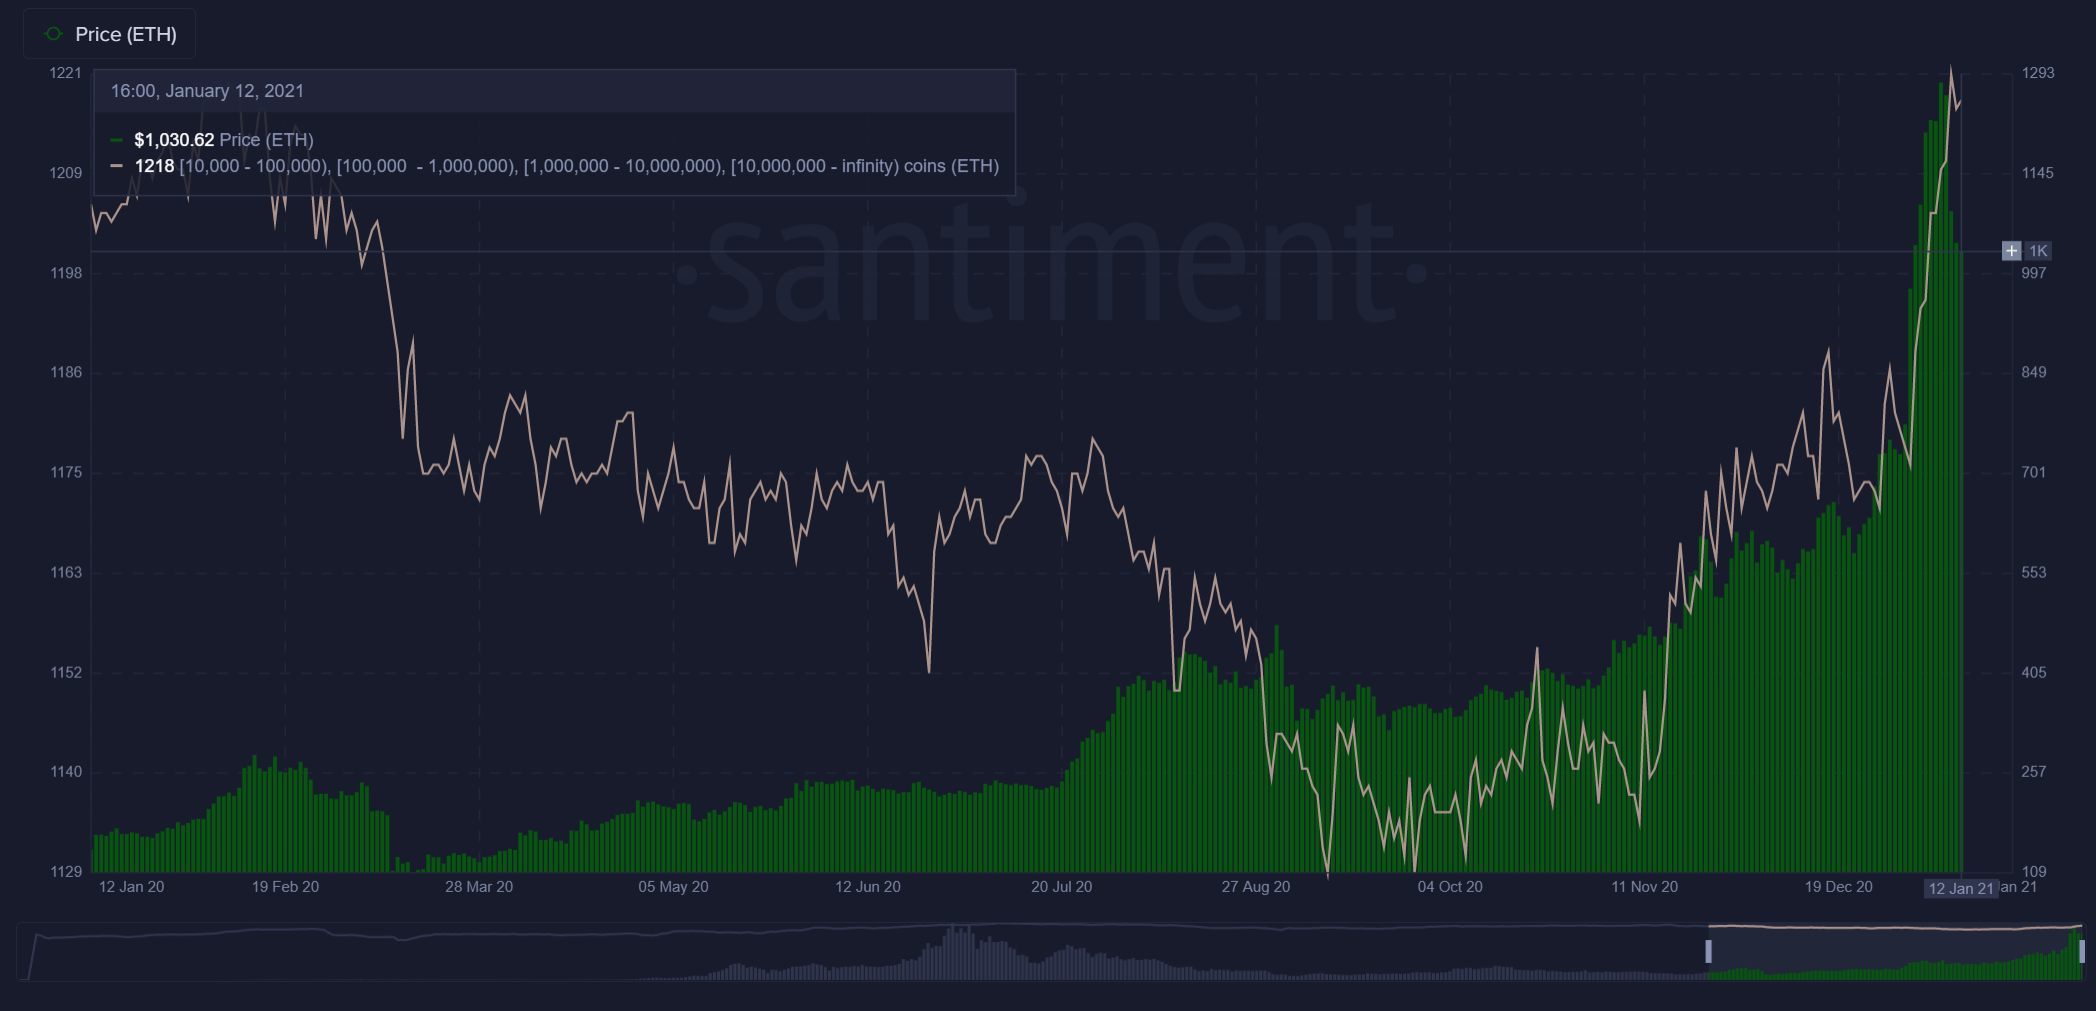Click the 28 Mar 20 x-axis label

click(479, 887)
